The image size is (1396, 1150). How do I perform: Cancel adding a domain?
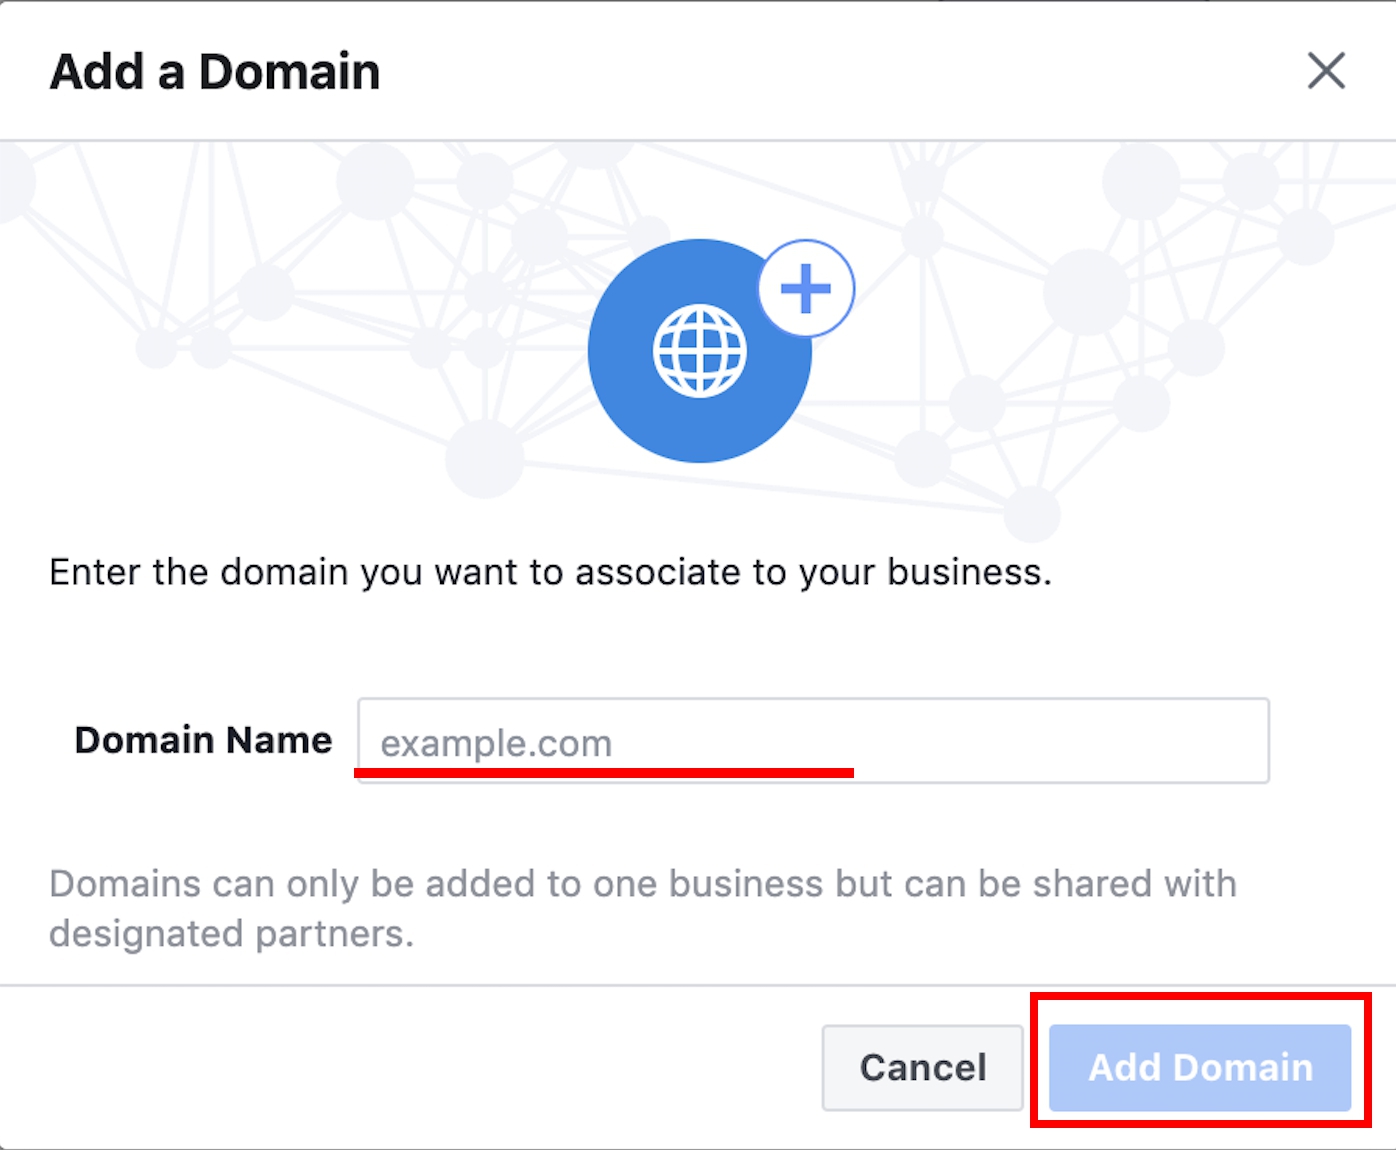click(922, 1067)
